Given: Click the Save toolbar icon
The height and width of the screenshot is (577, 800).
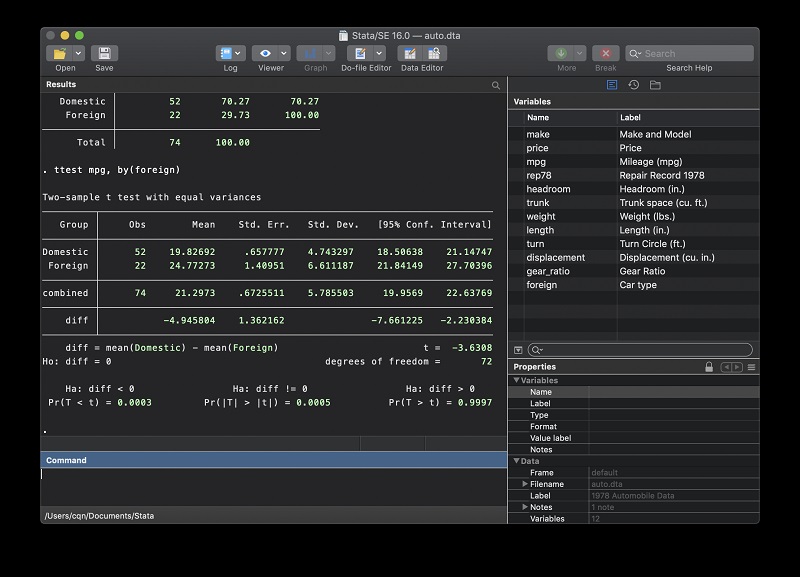Looking at the screenshot, I should pos(104,53).
